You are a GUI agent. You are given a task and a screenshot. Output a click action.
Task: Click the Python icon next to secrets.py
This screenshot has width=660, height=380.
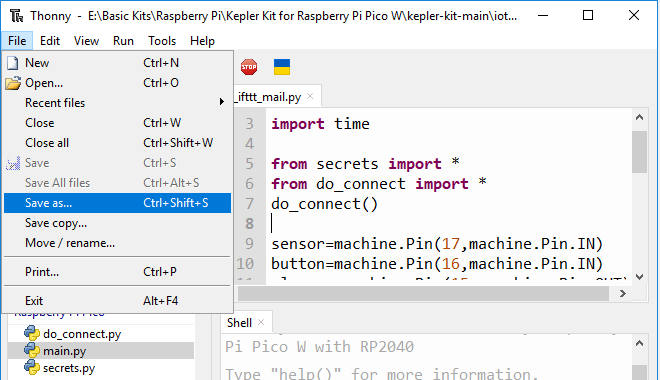(32, 367)
